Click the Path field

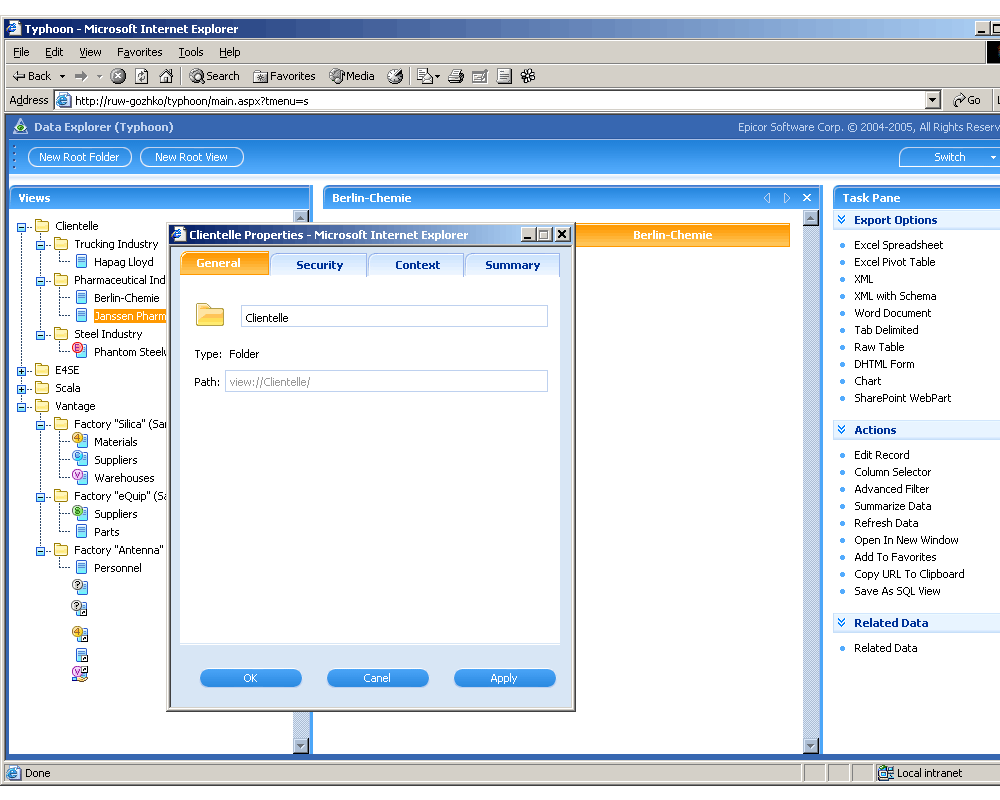tap(386, 381)
